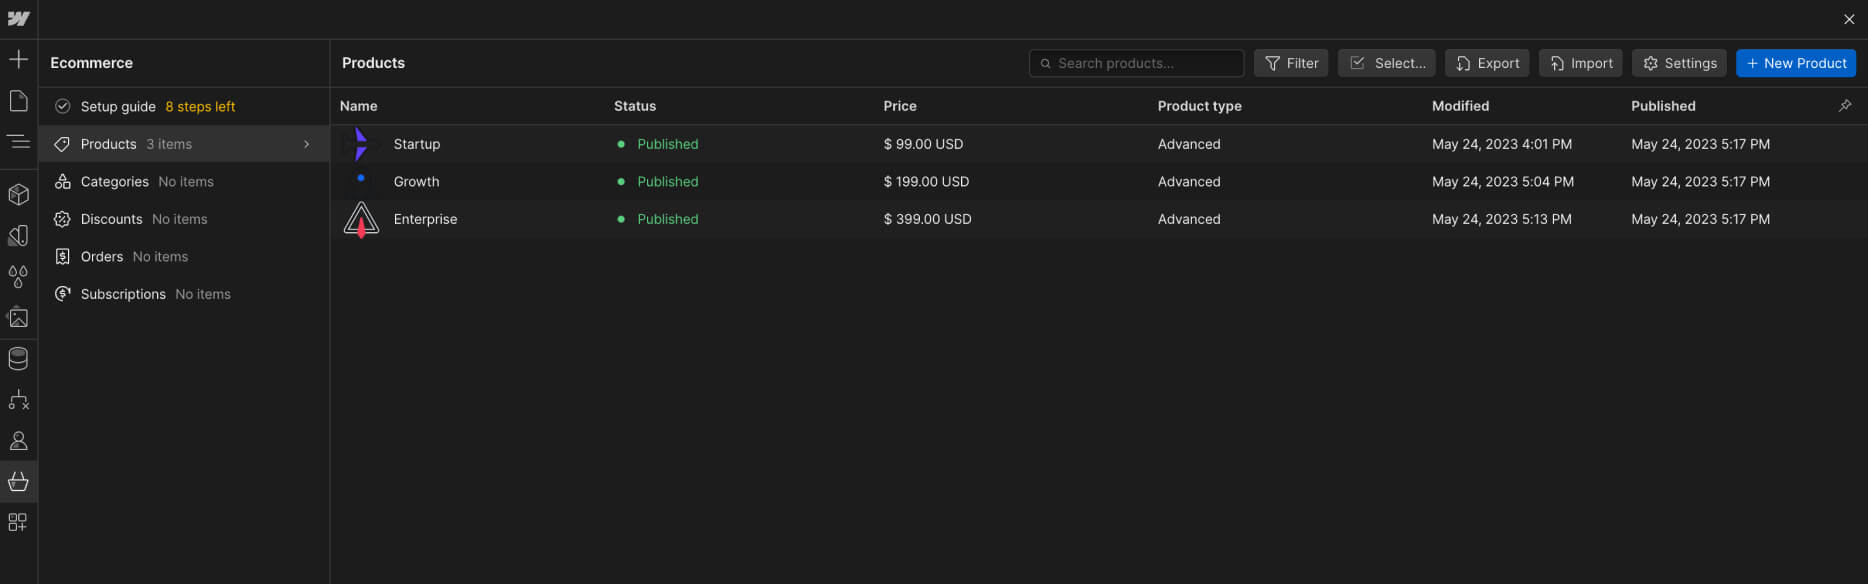Open the Filter options
Screen dimensions: 1868x584
tap(1291, 63)
